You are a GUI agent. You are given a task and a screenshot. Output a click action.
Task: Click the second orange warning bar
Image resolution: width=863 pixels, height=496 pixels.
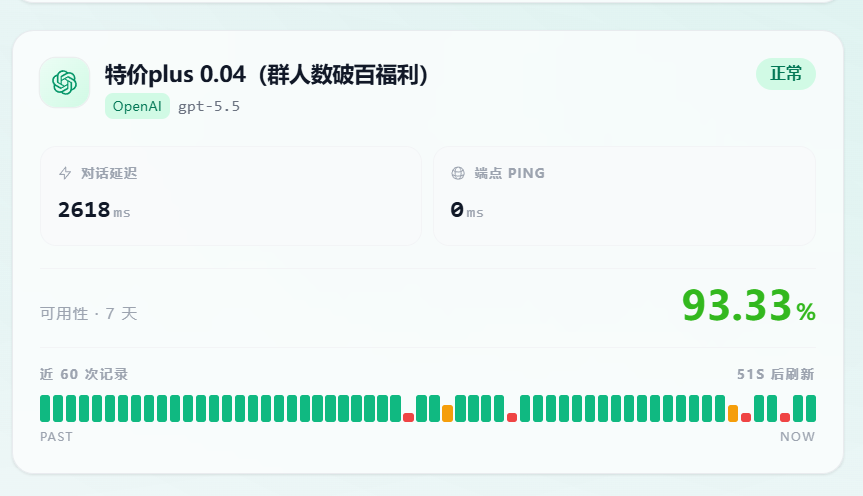coord(733,413)
